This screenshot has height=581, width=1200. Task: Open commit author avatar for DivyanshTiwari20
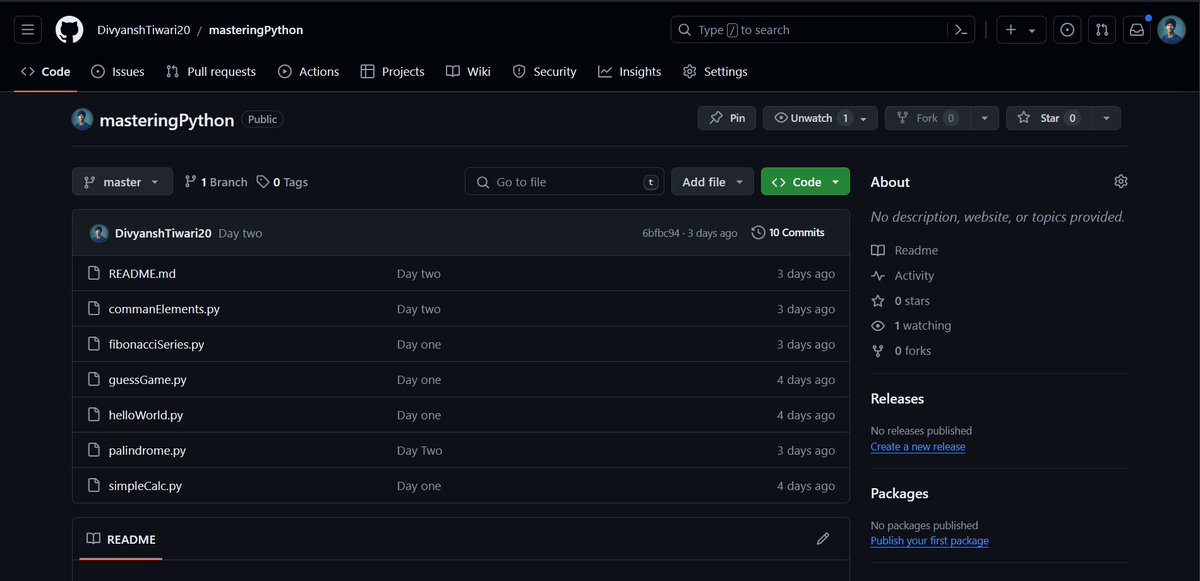99,233
